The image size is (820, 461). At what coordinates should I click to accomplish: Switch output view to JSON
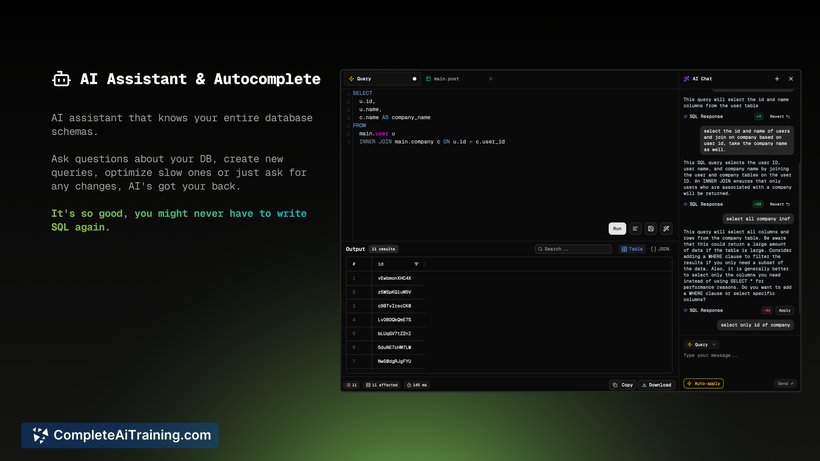click(x=660, y=249)
